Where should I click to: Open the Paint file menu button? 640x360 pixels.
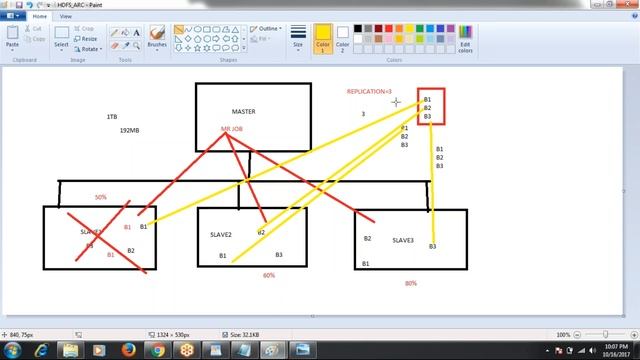coord(13,16)
